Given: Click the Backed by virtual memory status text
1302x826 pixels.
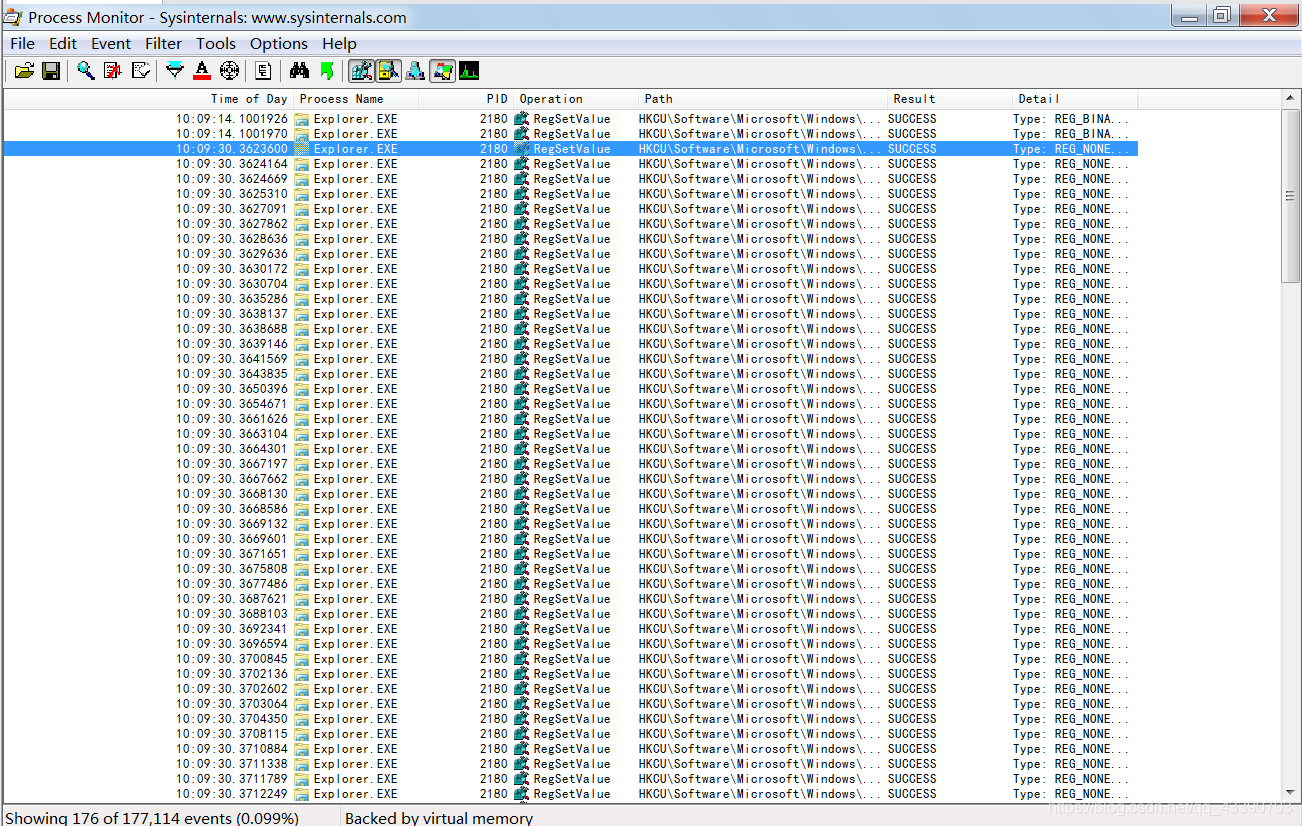Looking at the screenshot, I should 439,818.
